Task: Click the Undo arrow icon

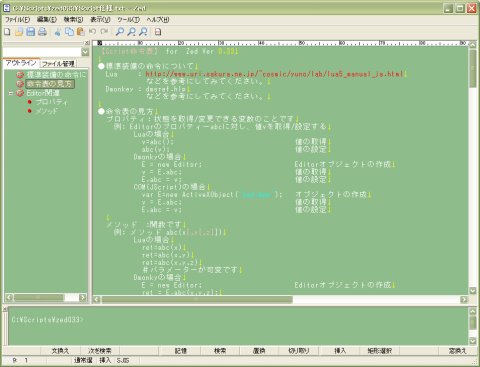Action: (92, 32)
